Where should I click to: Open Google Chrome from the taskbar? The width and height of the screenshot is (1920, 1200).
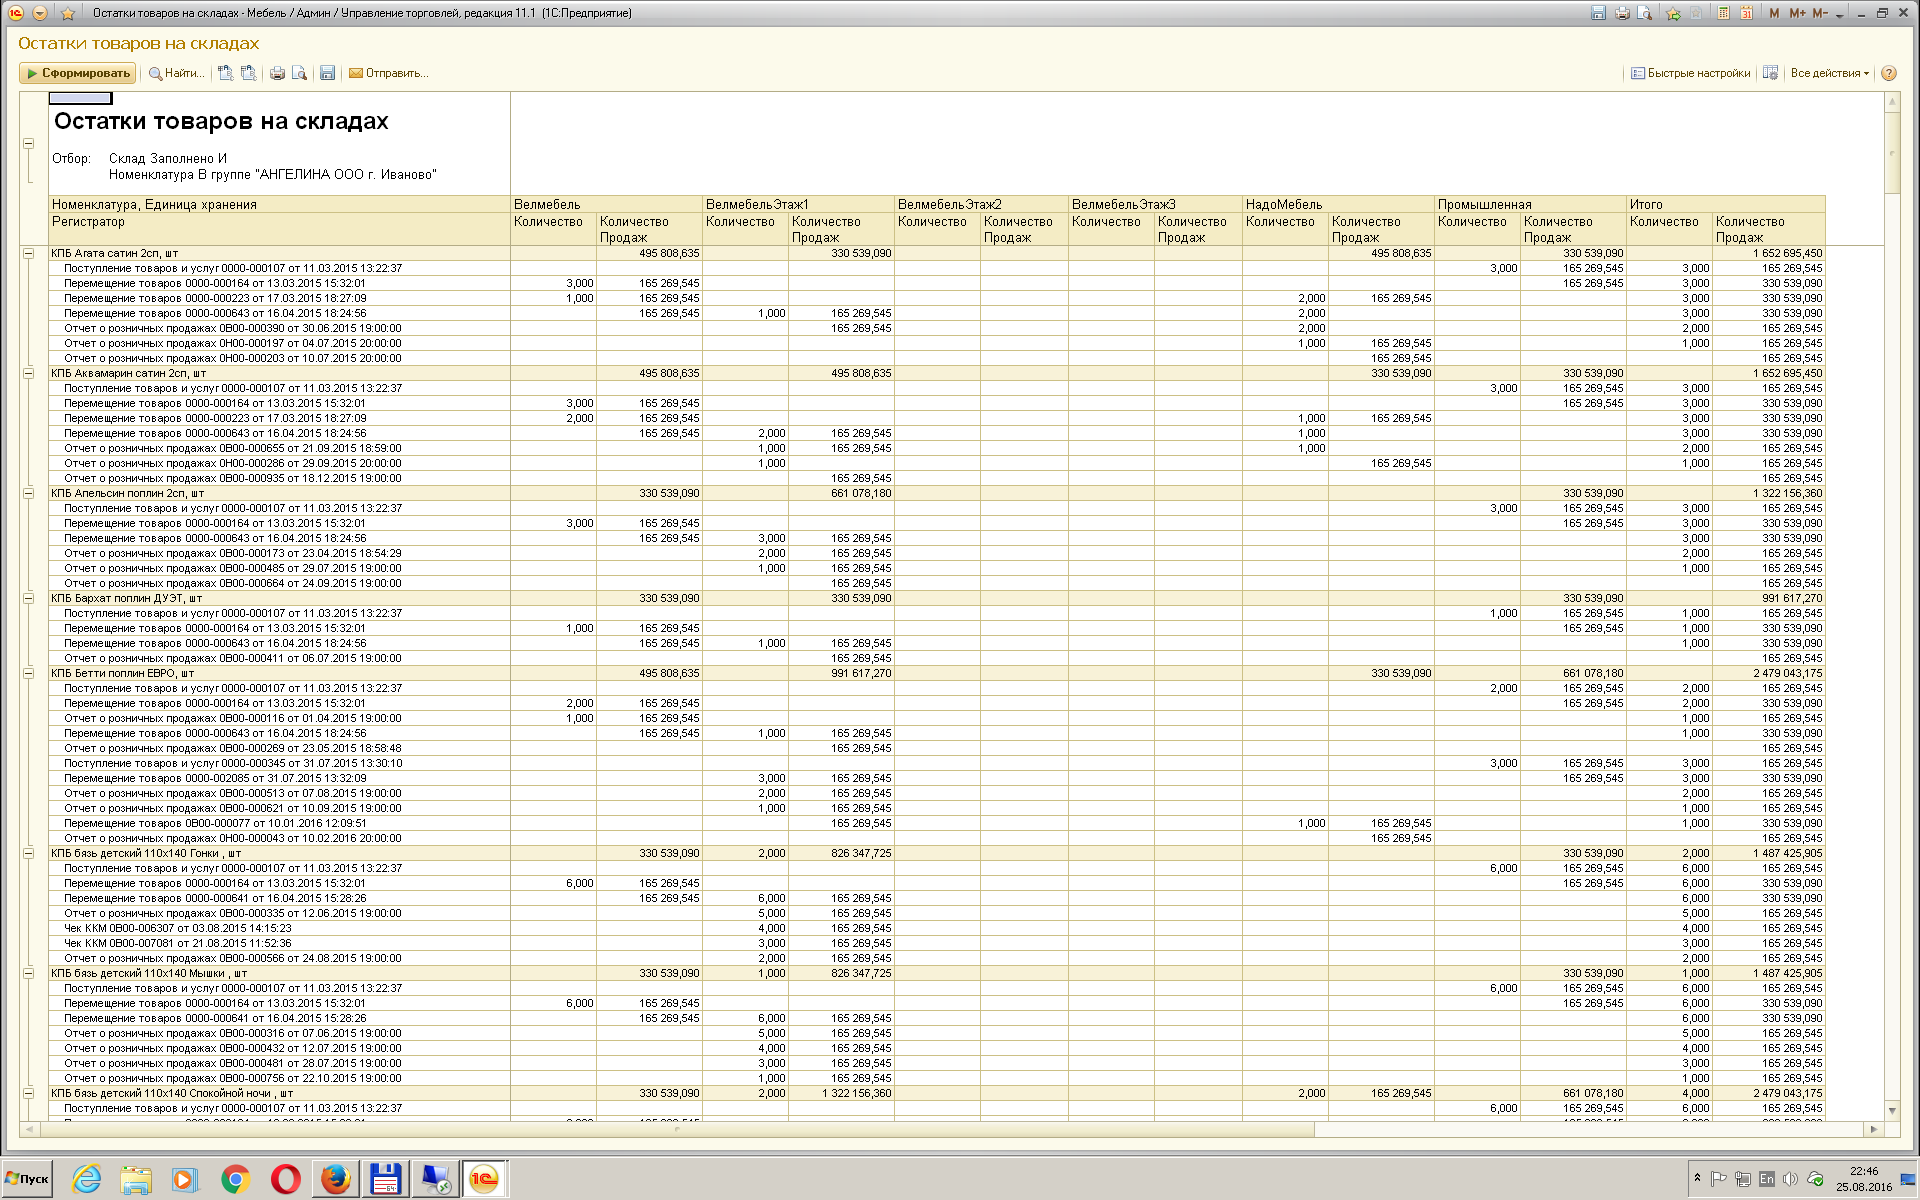235,1179
